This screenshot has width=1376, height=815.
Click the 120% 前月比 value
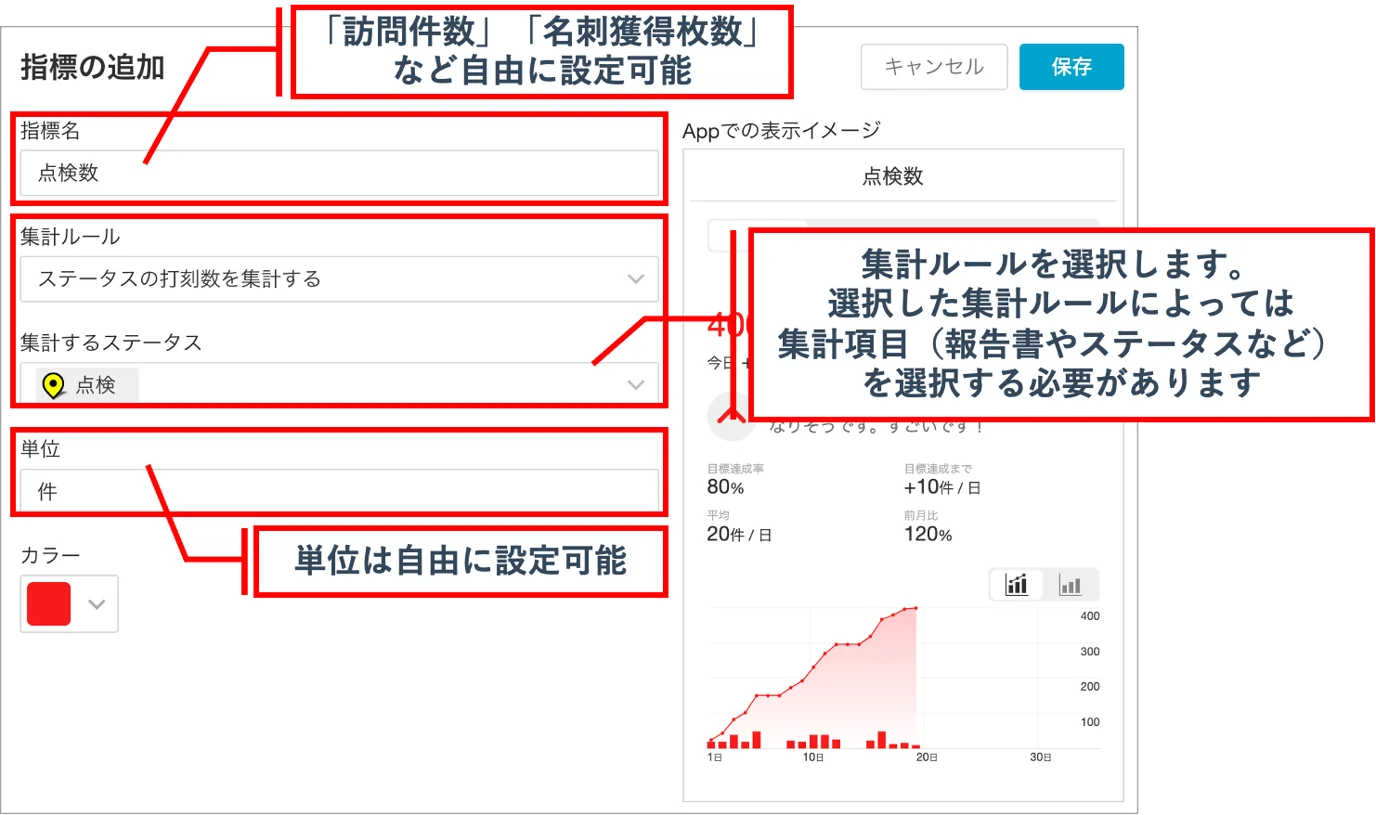point(928,534)
